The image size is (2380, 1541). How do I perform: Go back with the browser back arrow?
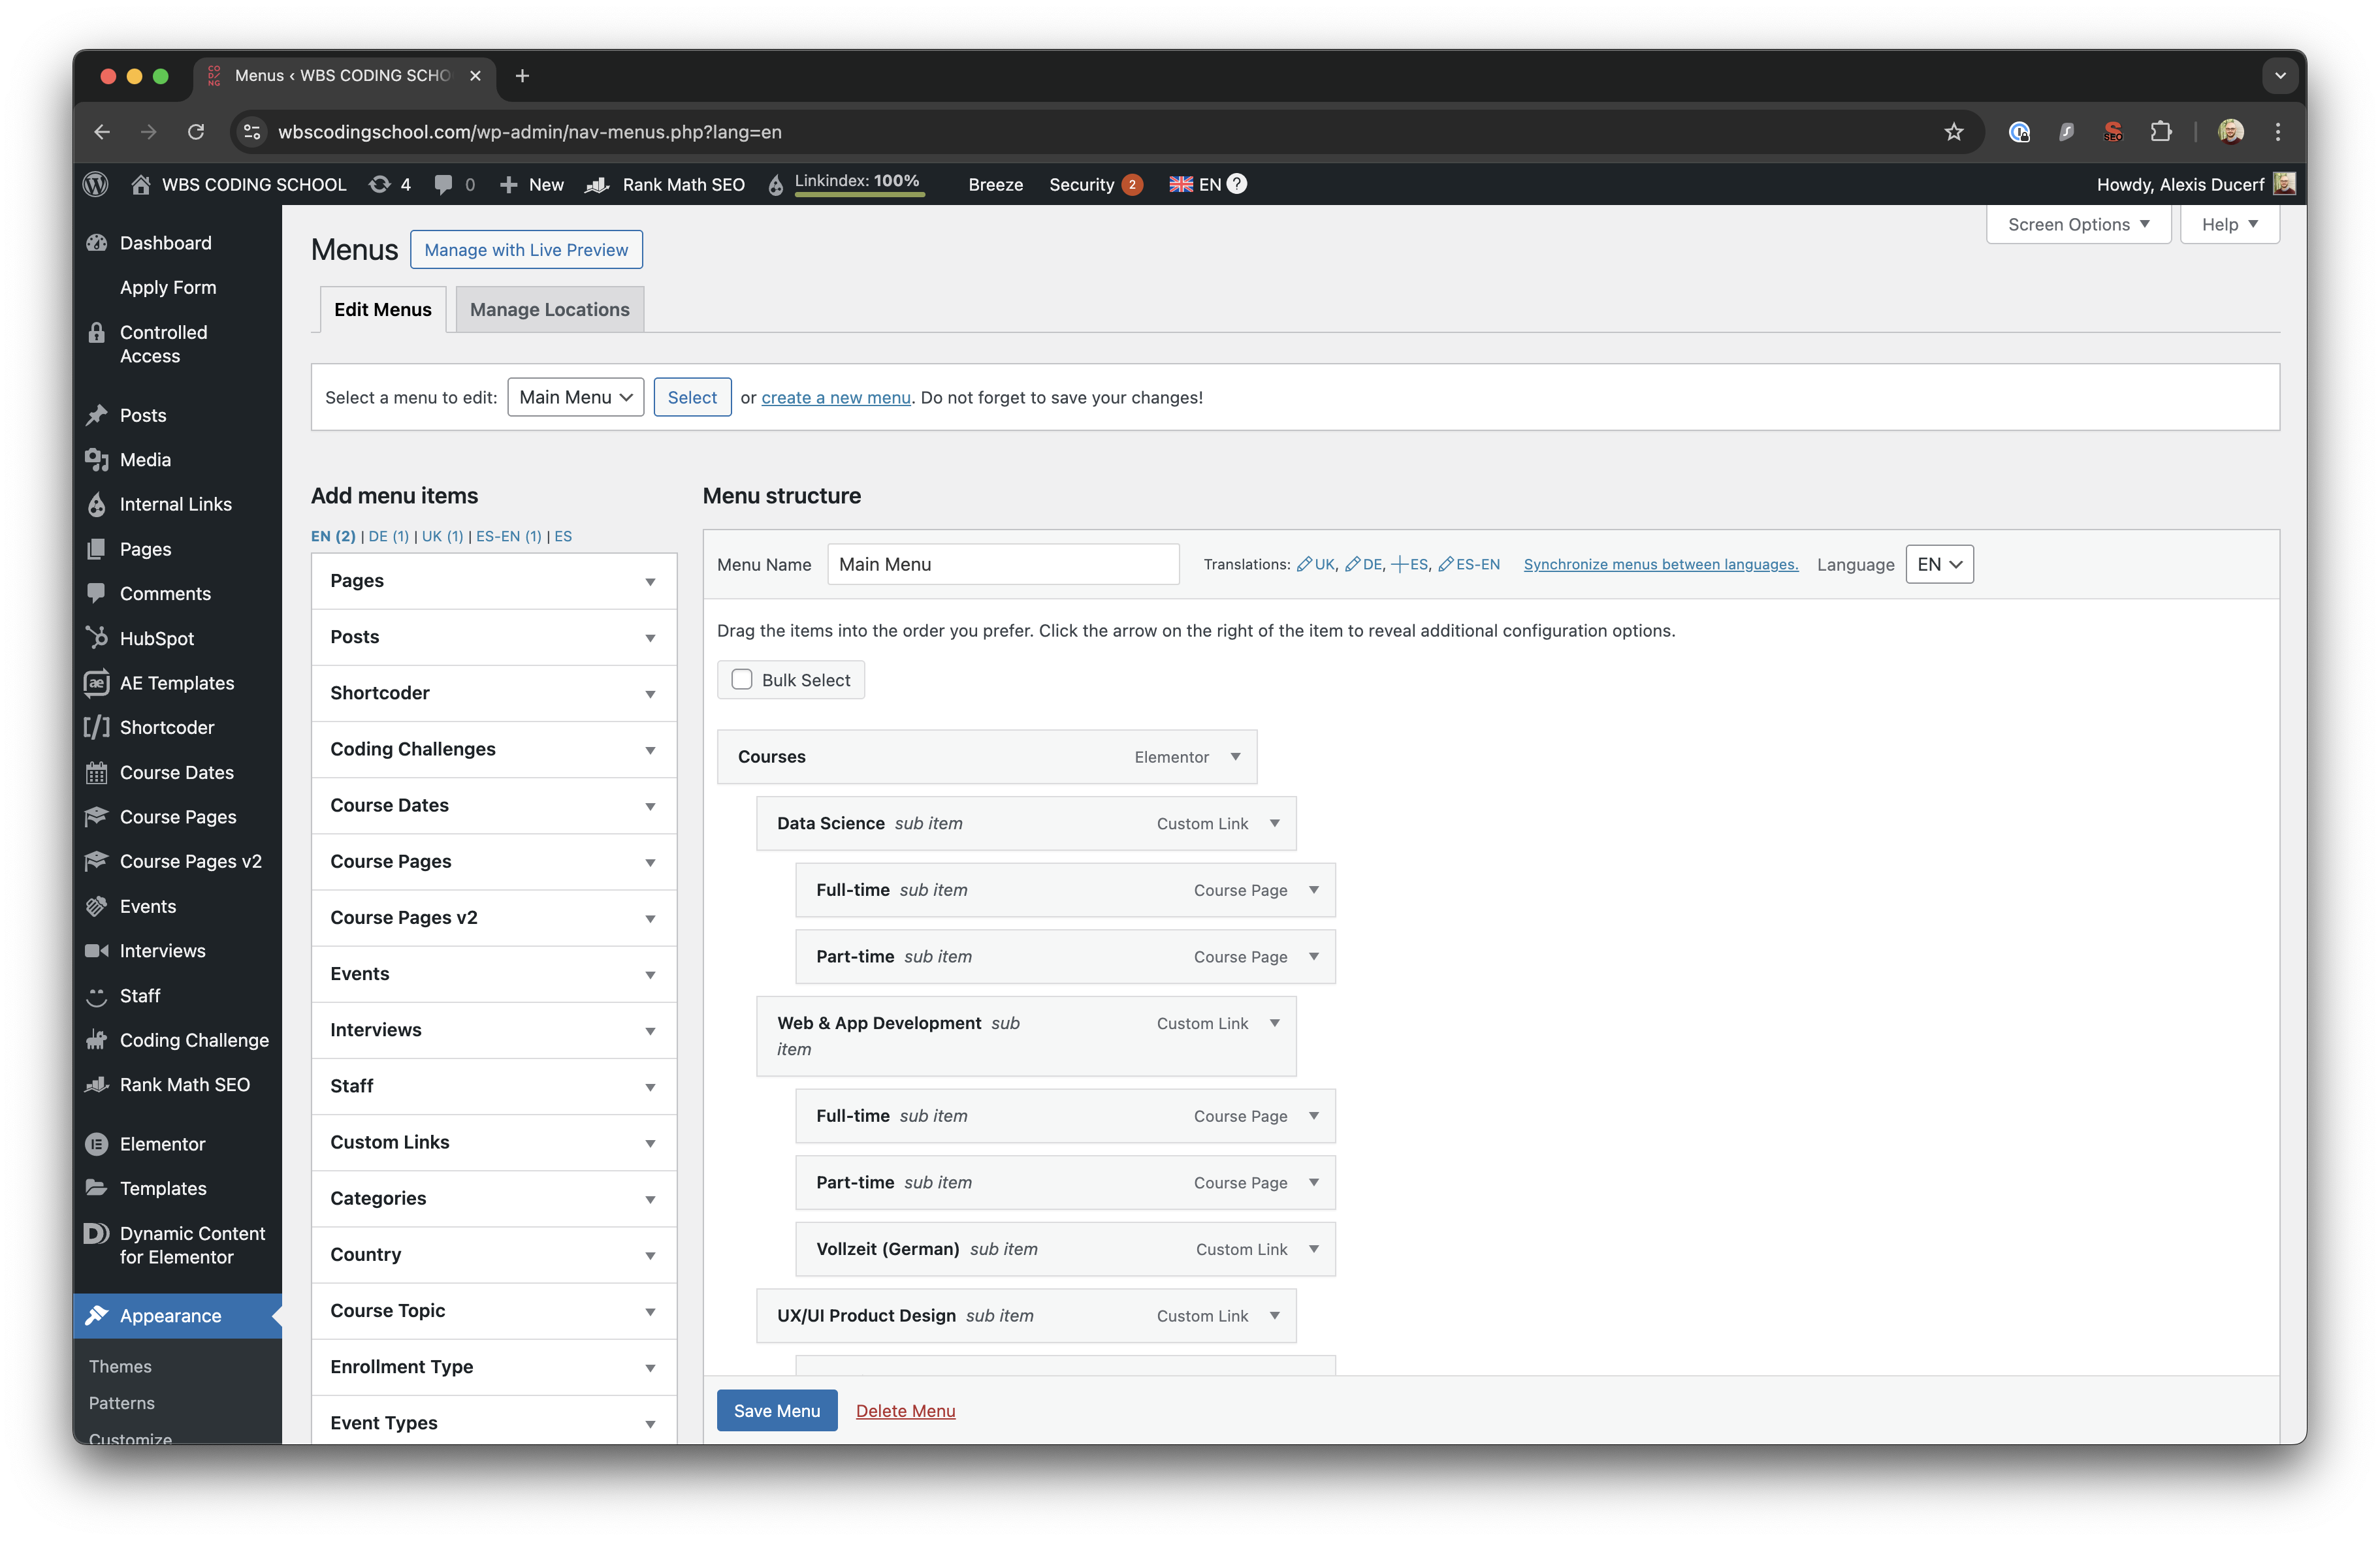102,132
